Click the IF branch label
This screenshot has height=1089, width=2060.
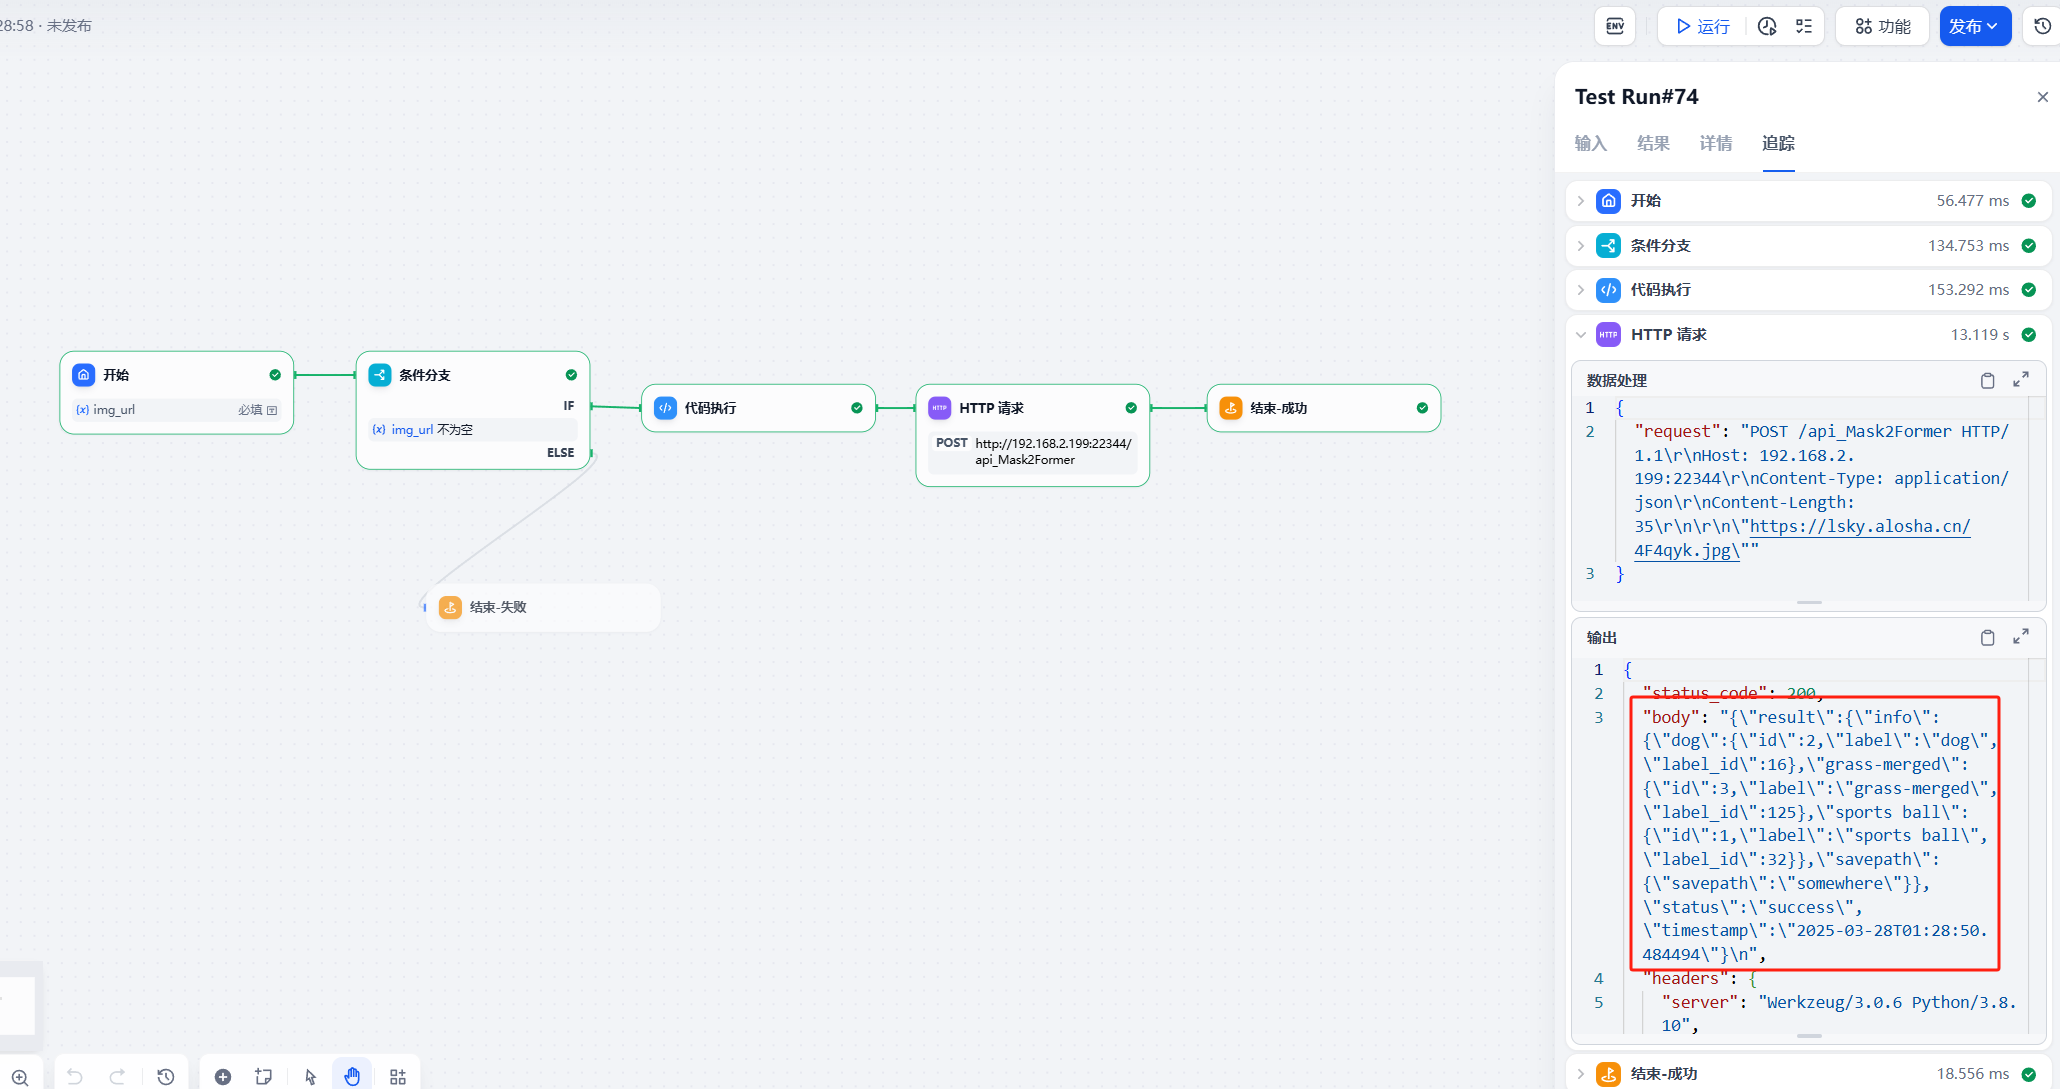click(x=569, y=406)
